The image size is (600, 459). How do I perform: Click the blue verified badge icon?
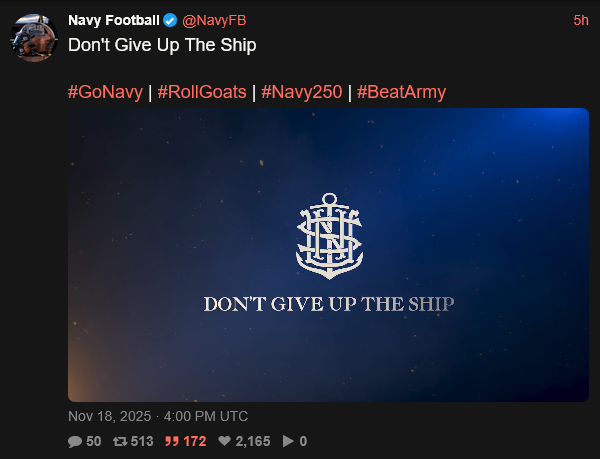click(170, 20)
